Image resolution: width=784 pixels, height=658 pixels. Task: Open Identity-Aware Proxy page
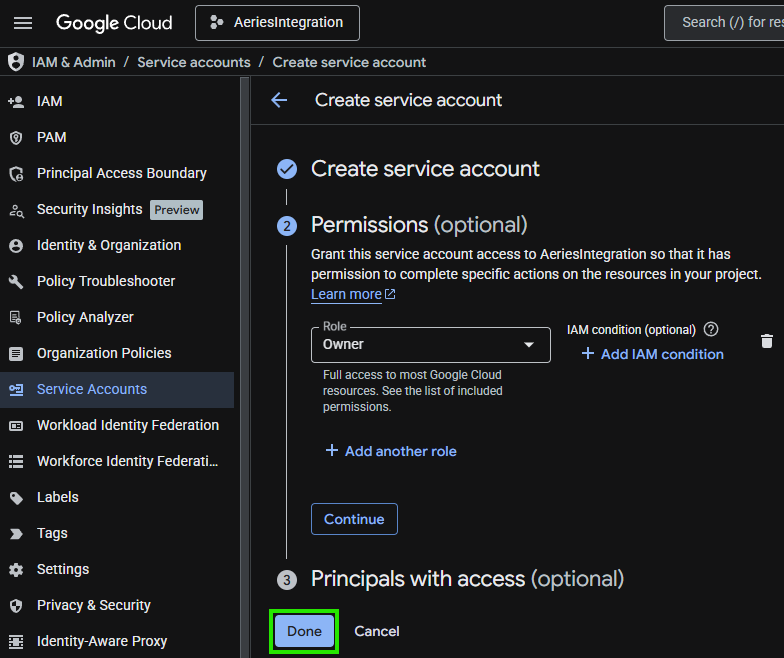tap(117, 641)
